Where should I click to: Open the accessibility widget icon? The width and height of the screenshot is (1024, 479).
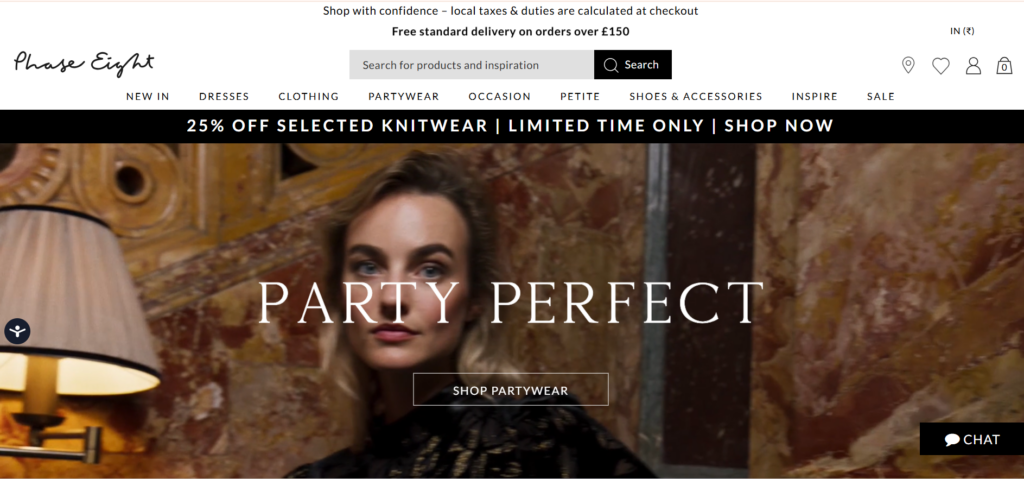pos(17,331)
